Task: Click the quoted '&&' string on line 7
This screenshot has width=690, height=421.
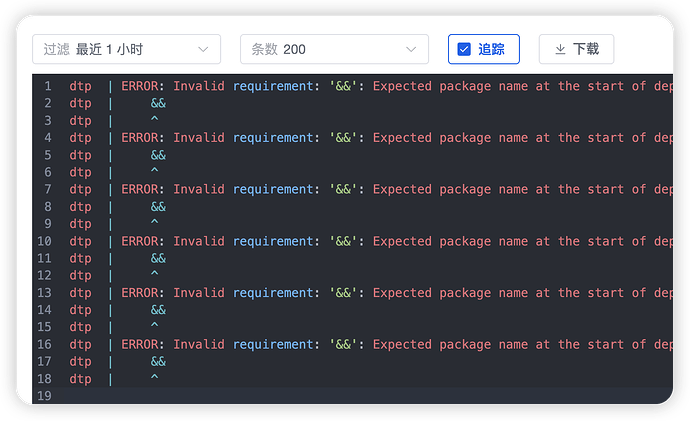Action: (x=343, y=190)
